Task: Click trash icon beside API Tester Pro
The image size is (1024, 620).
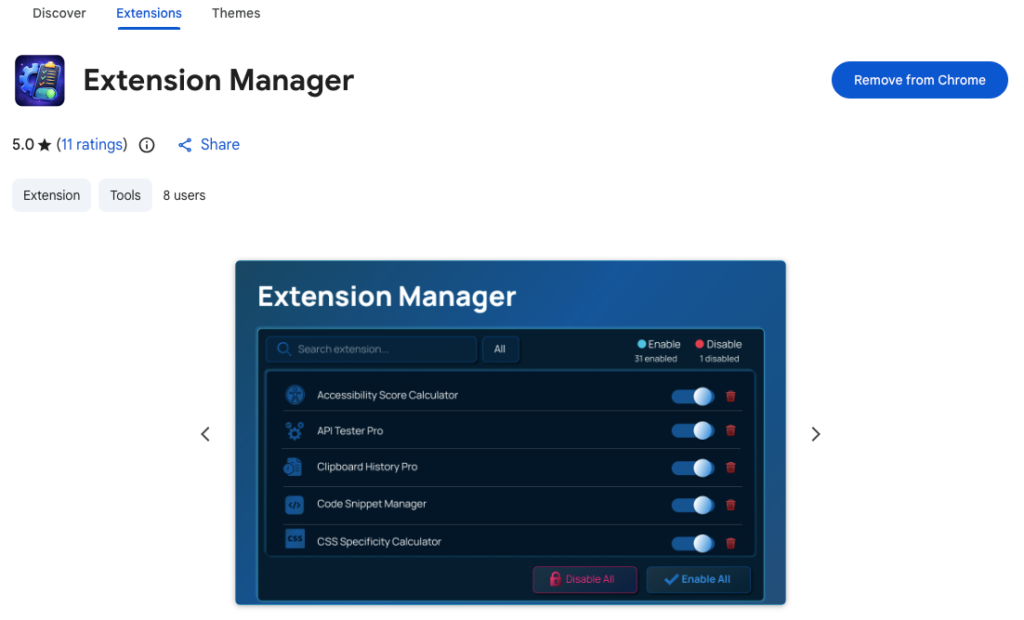Action: pos(730,431)
